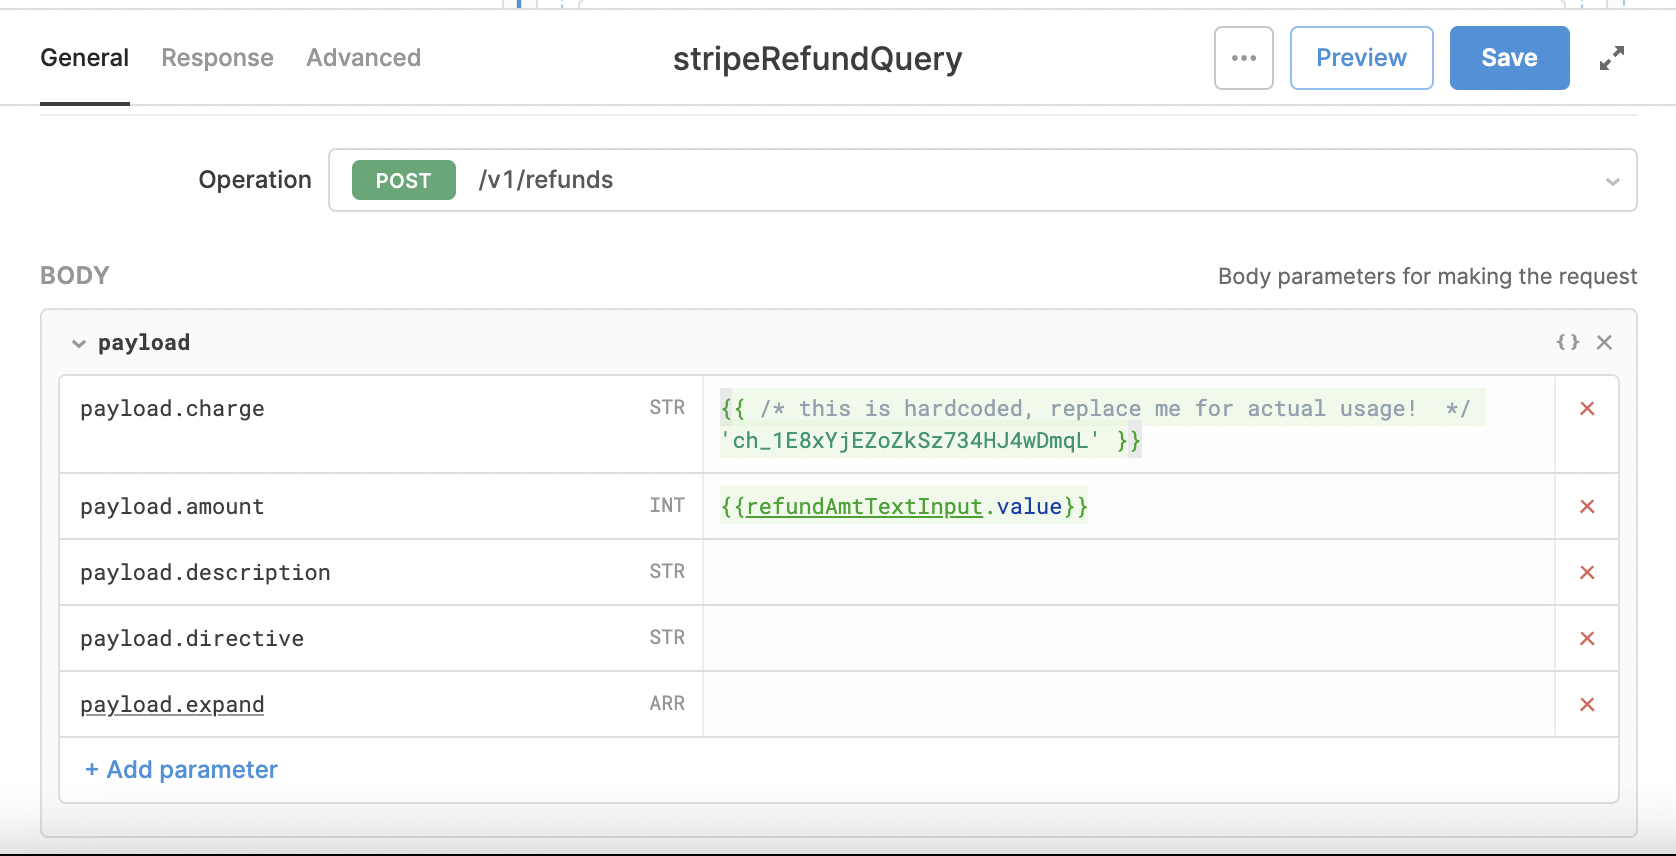The image size is (1676, 856).
Task: Save the stripeRefundQuery
Action: pyautogui.click(x=1509, y=58)
